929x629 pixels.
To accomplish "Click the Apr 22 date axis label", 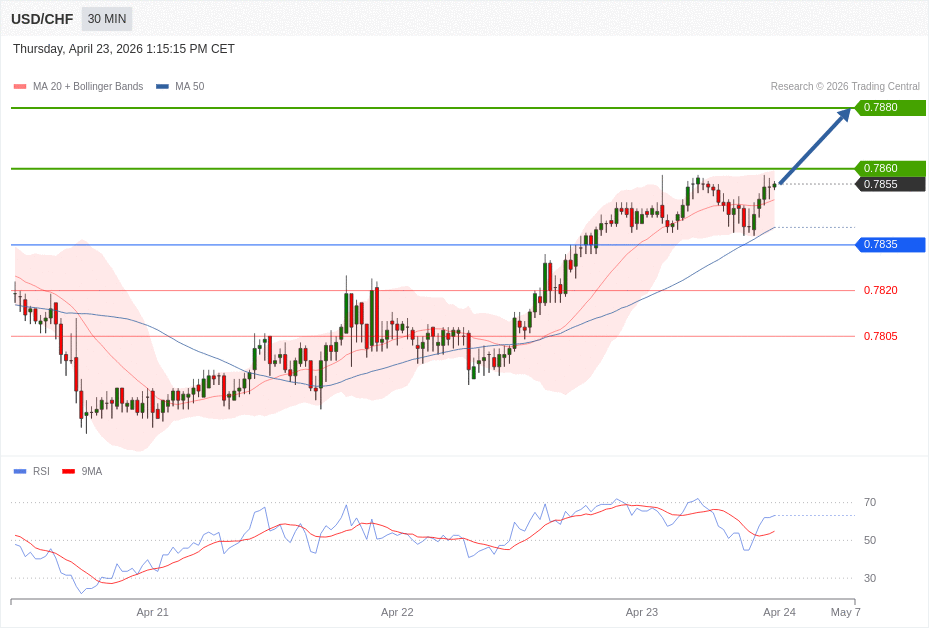I will tap(397, 612).
